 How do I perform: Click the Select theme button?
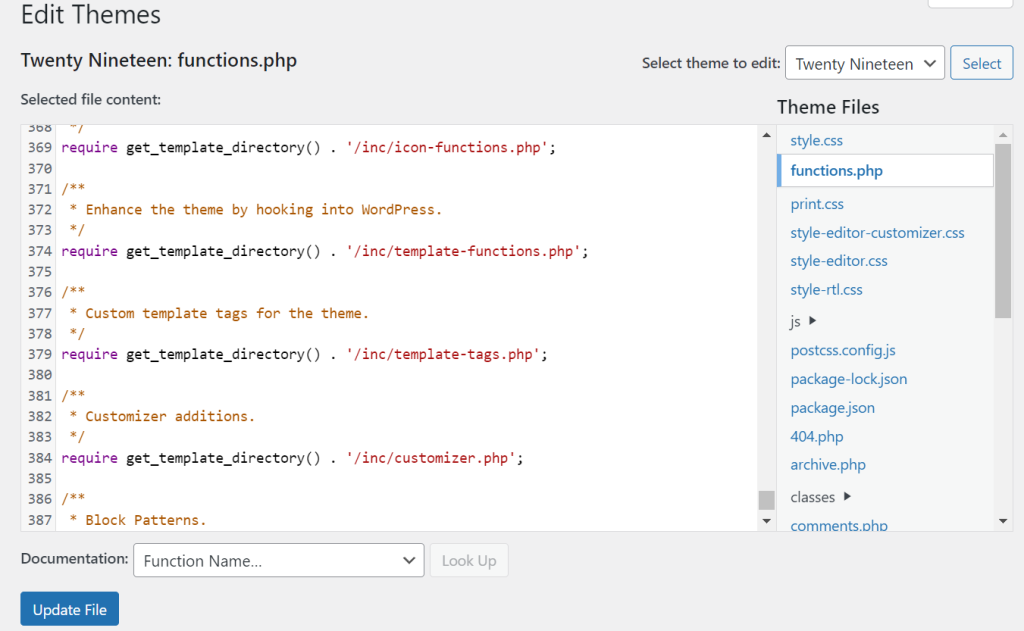[981, 62]
